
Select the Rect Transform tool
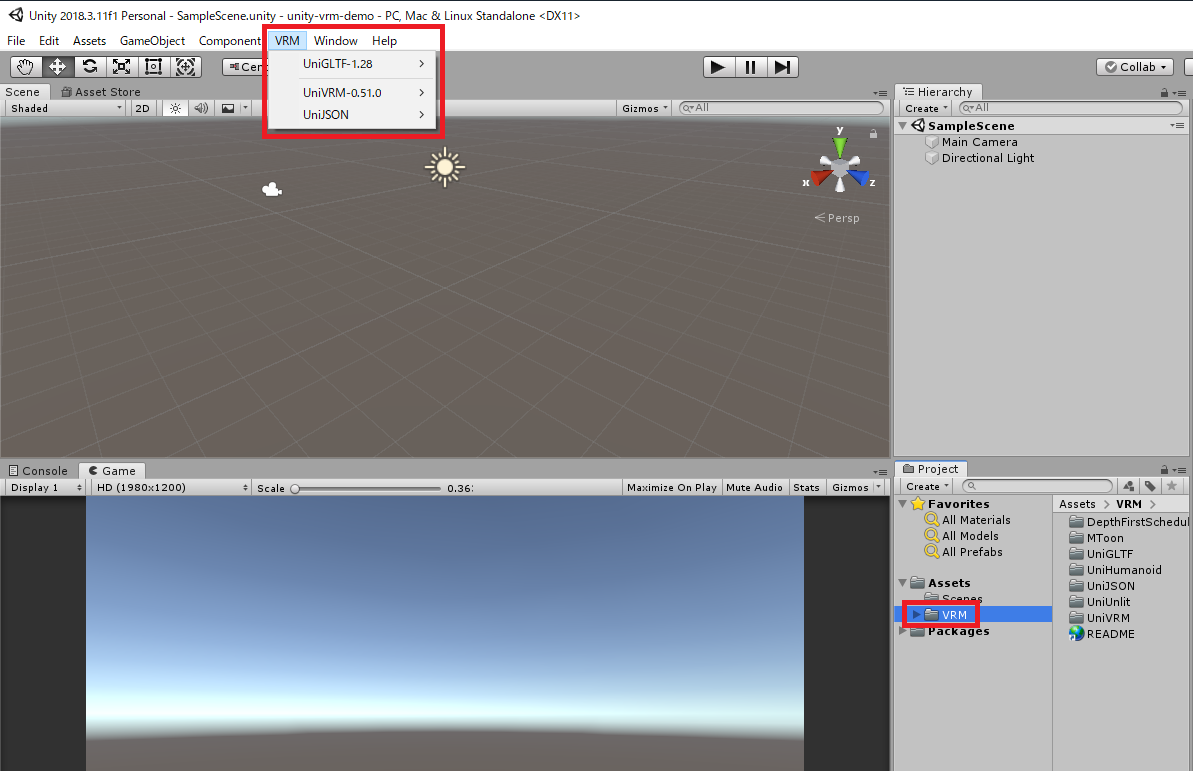tap(153, 67)
